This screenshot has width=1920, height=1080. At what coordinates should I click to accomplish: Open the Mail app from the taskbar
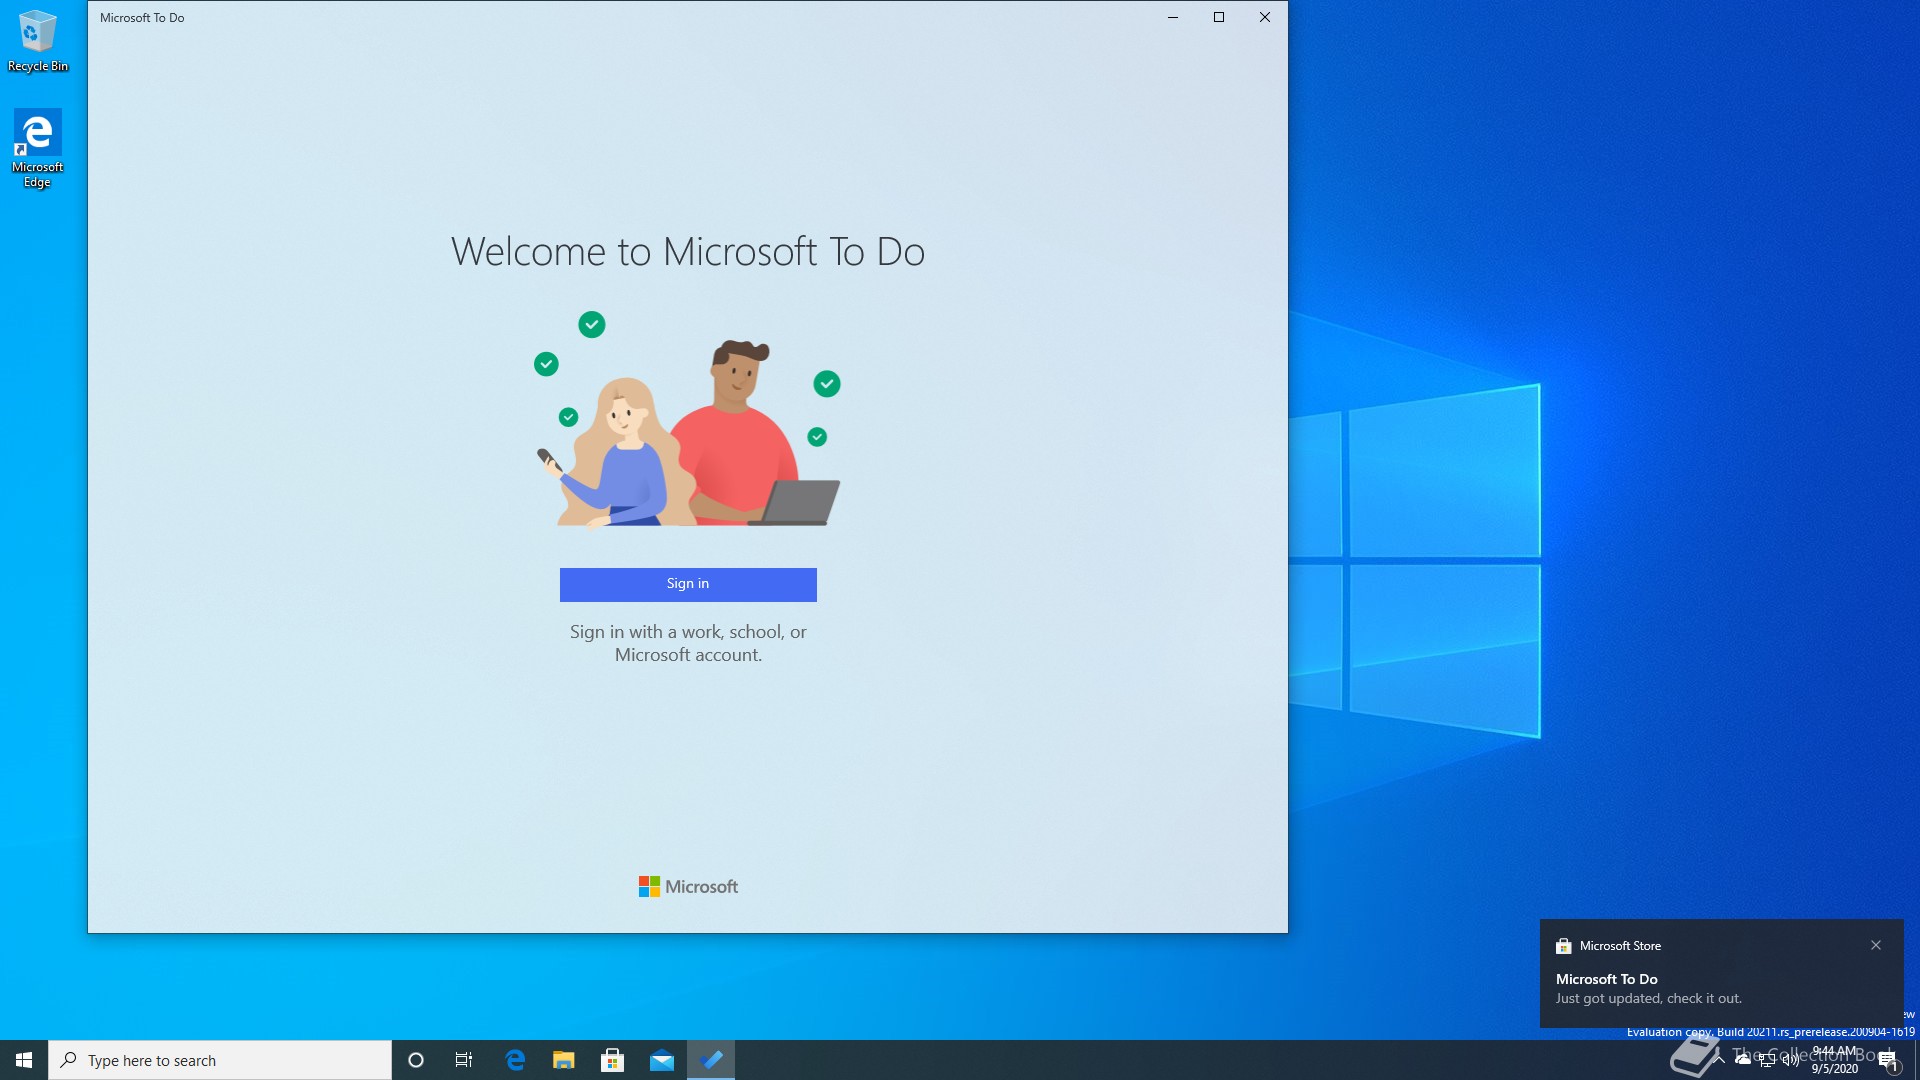662,1060
